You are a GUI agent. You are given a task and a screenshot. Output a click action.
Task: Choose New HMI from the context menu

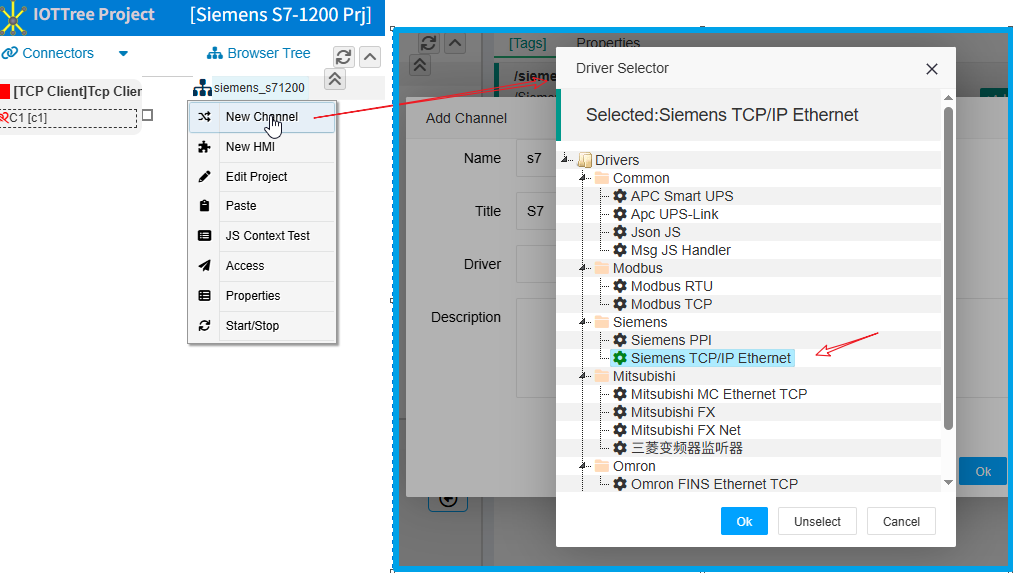[262, 147]
